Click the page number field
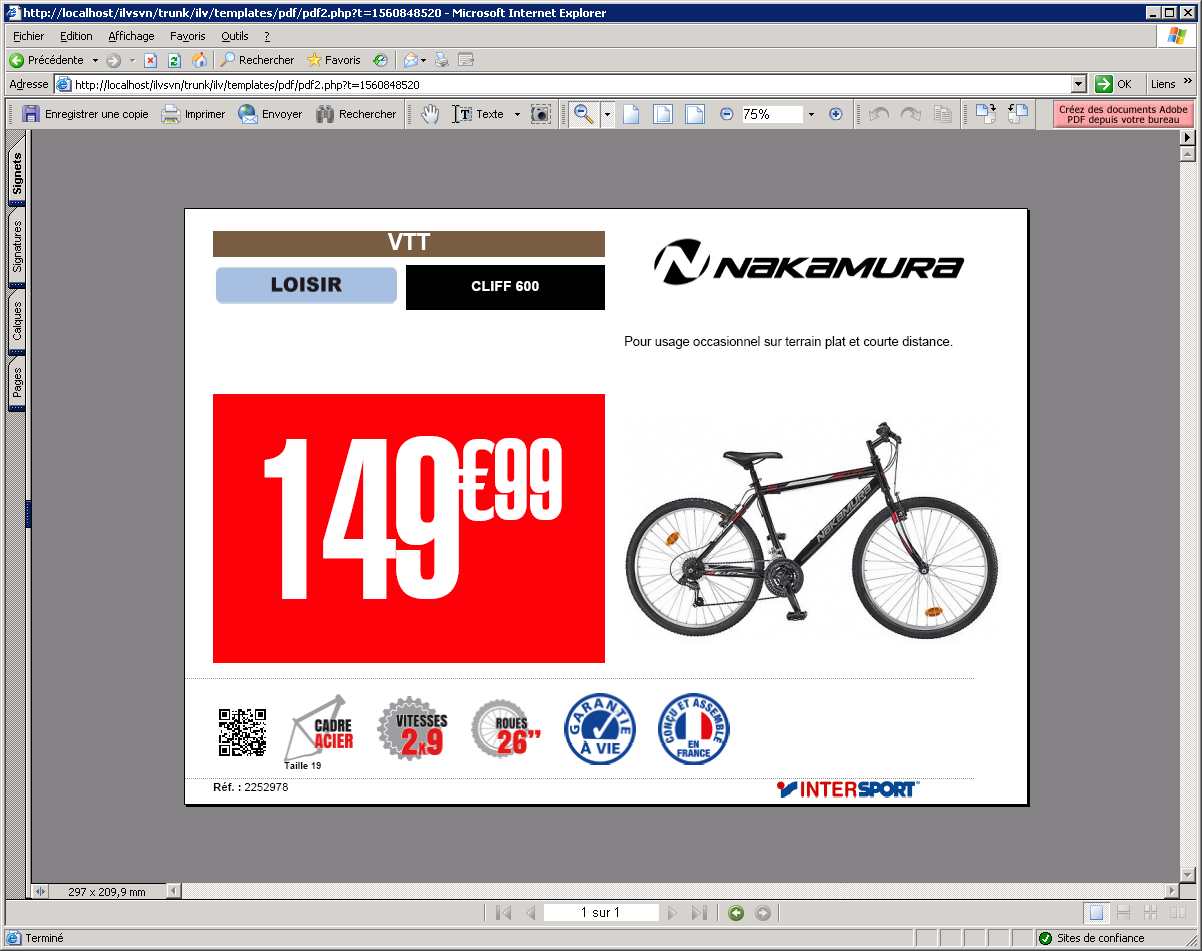1202x951 pixels. tap(601, 912)
